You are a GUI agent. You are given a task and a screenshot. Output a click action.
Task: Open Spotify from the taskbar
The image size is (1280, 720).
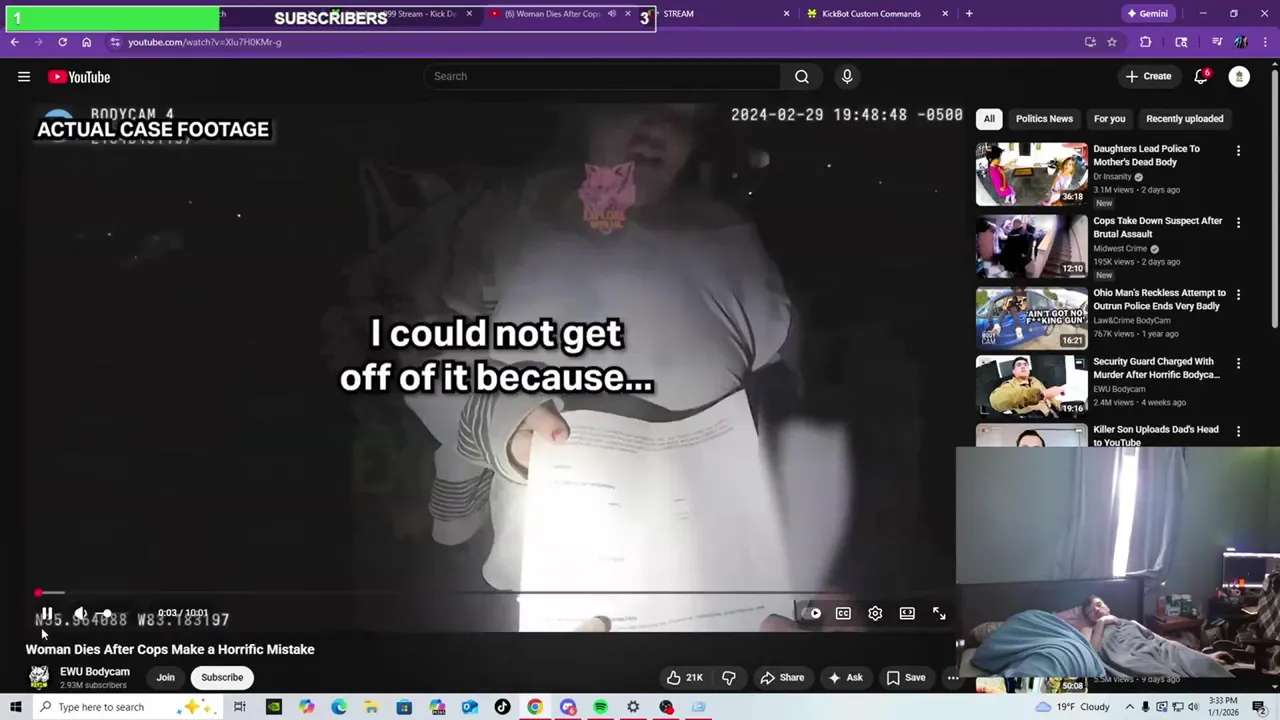coord(600,707)
